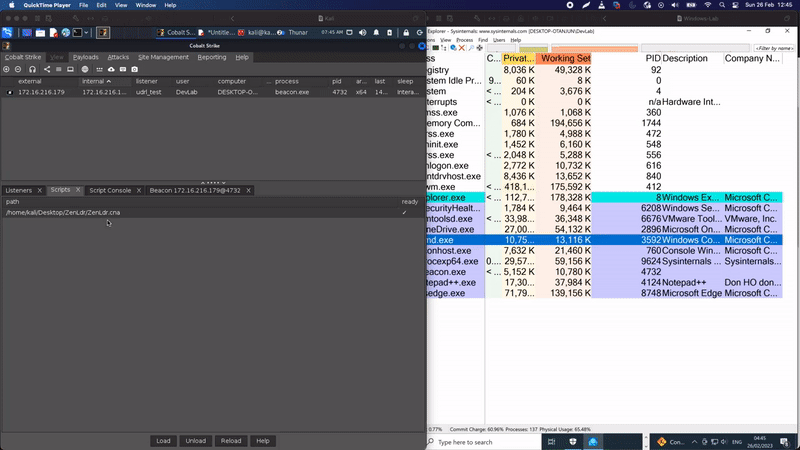Click the Kali dragon application menu icon

coord(7,33)
